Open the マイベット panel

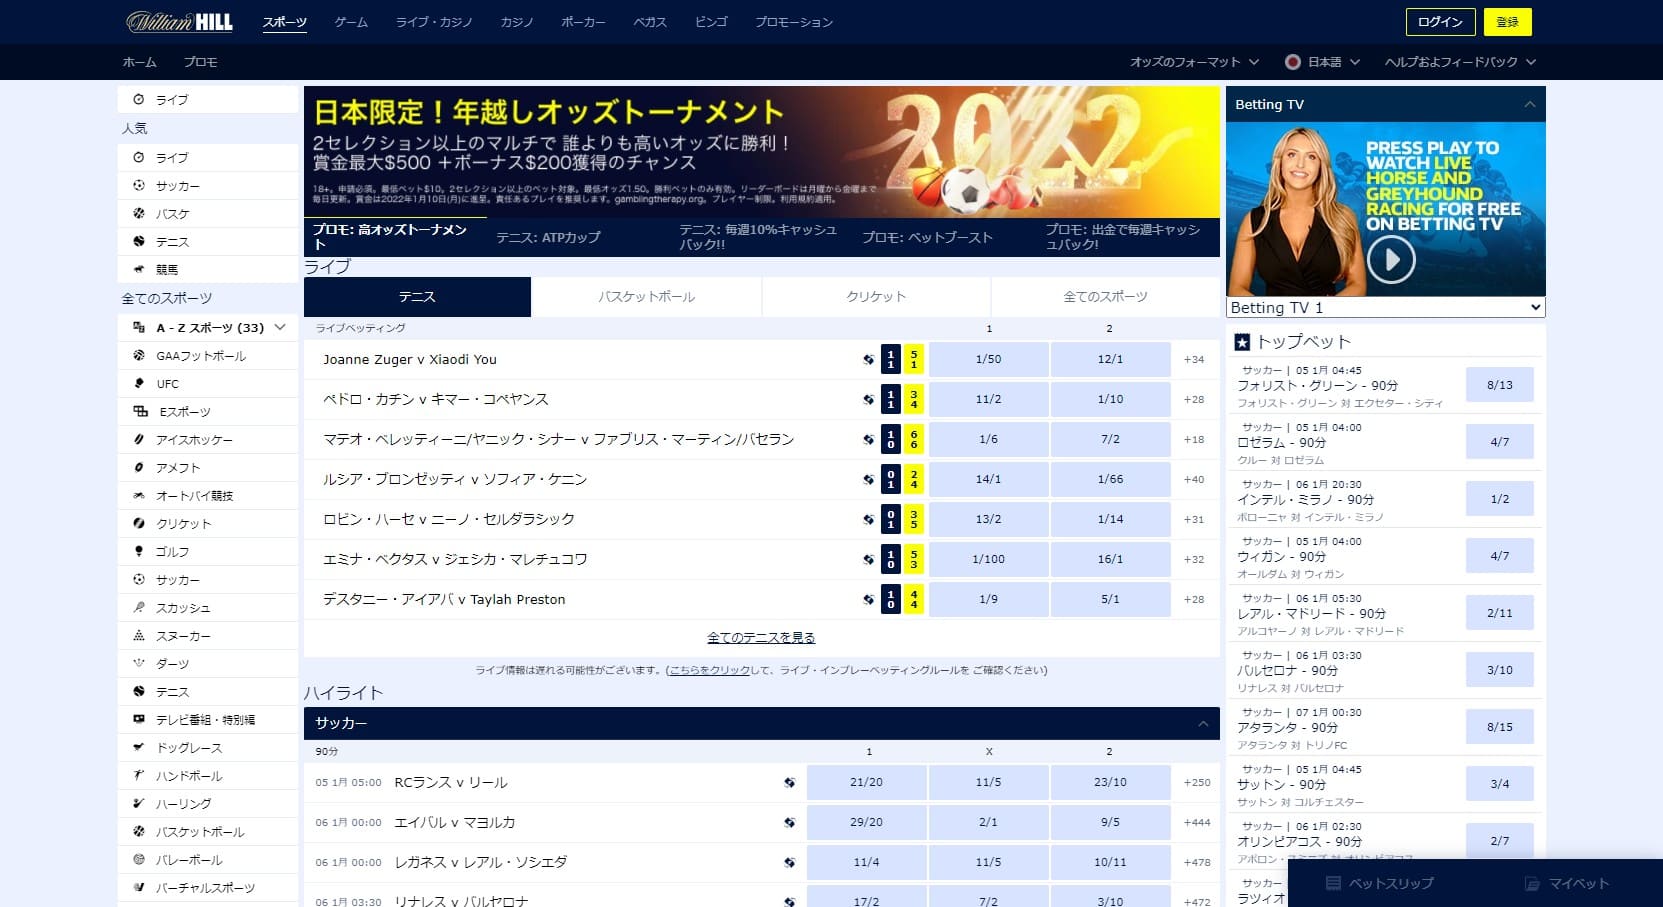click(1567, 884)
